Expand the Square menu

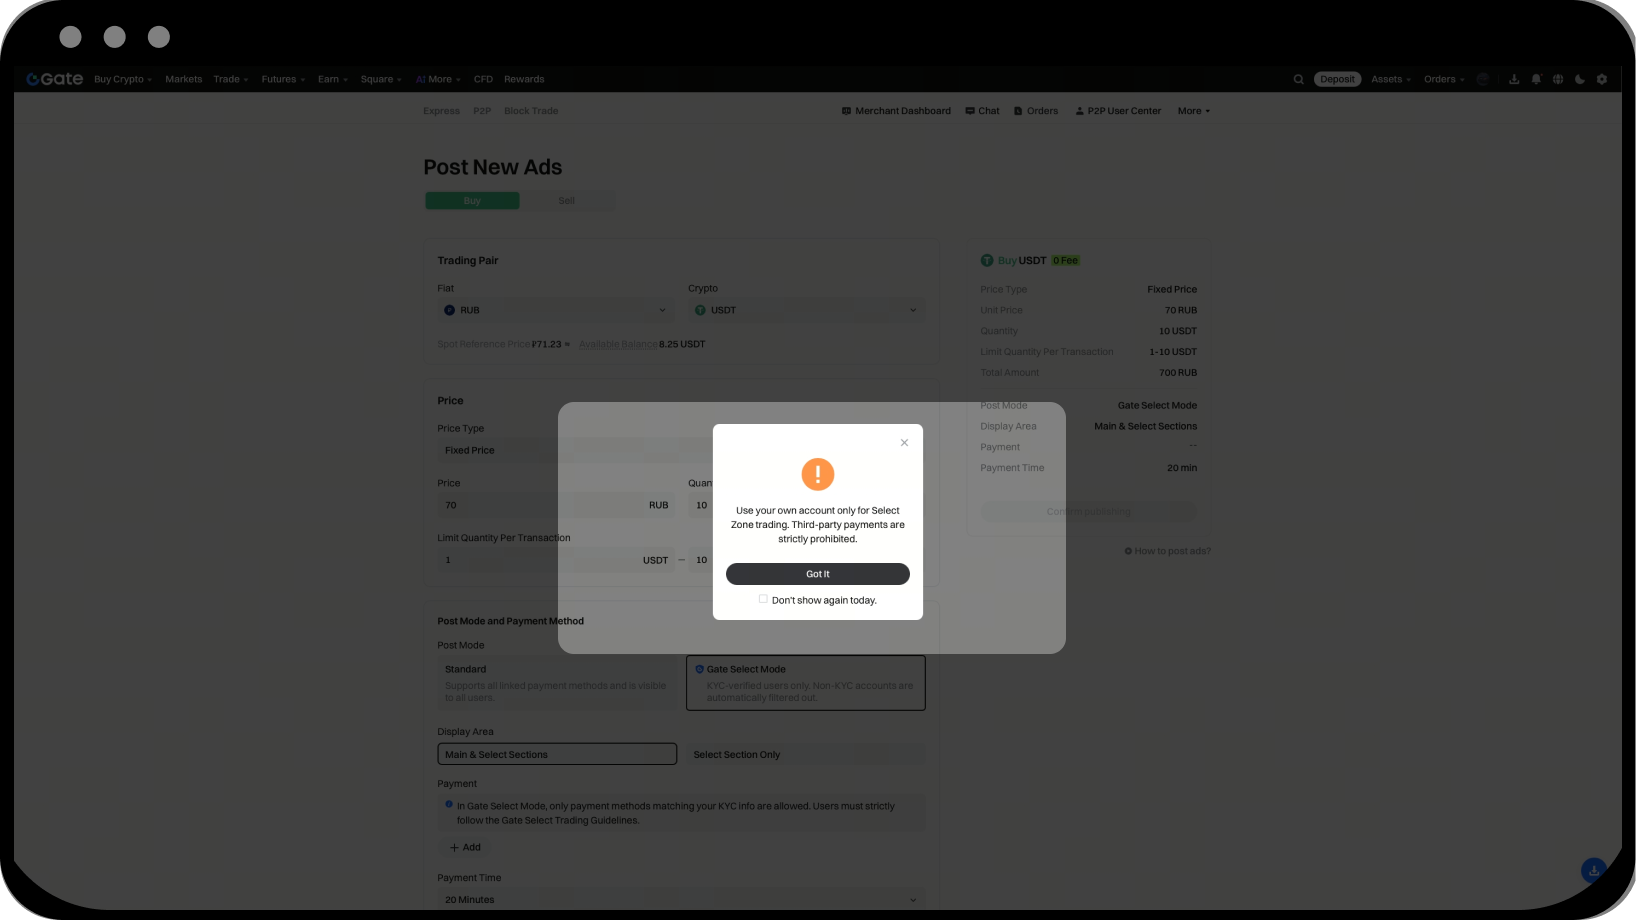pos(381,79)
